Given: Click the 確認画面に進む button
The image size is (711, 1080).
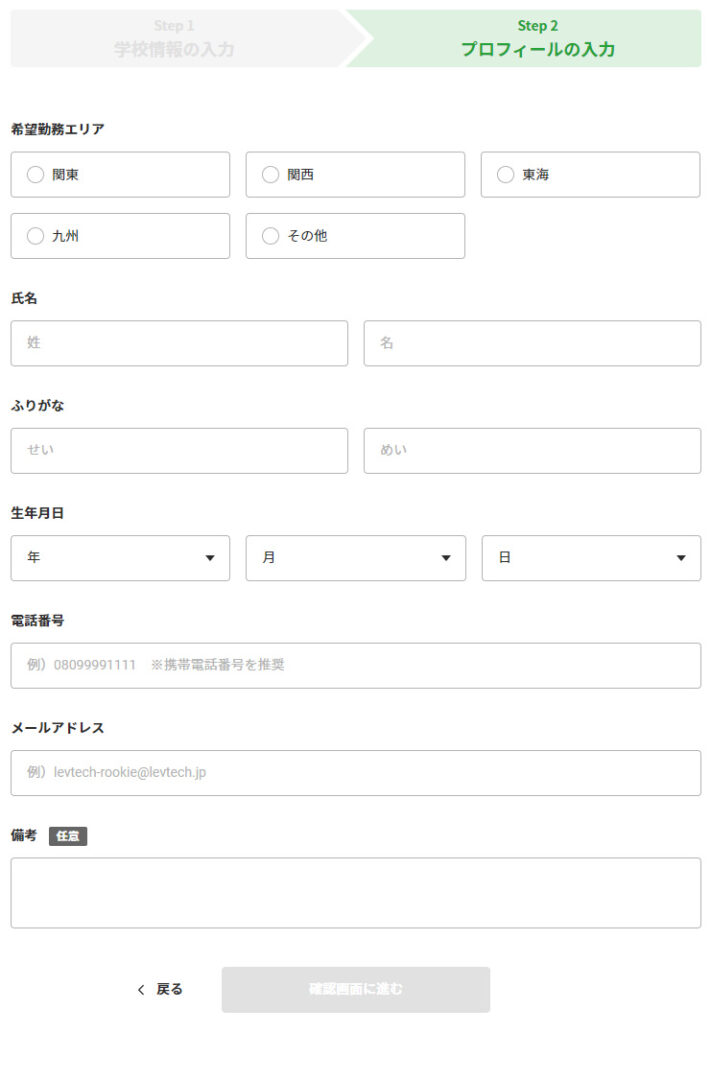Looking at the screenshot, I should coord(356,990).
